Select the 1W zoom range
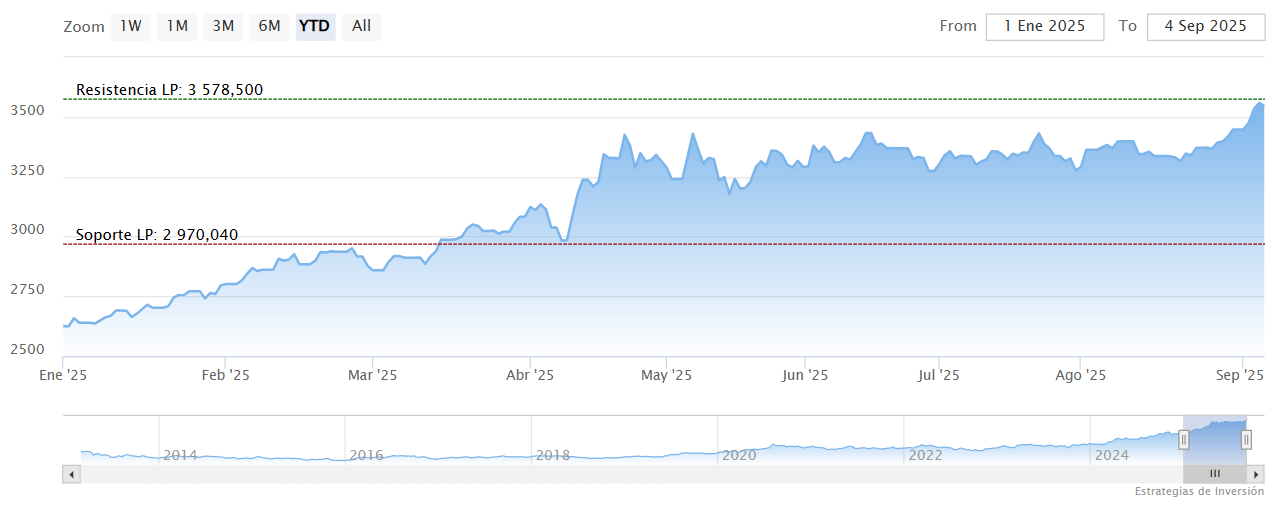The width and height of the screenshot is (1273, 507). pos(131,26)
